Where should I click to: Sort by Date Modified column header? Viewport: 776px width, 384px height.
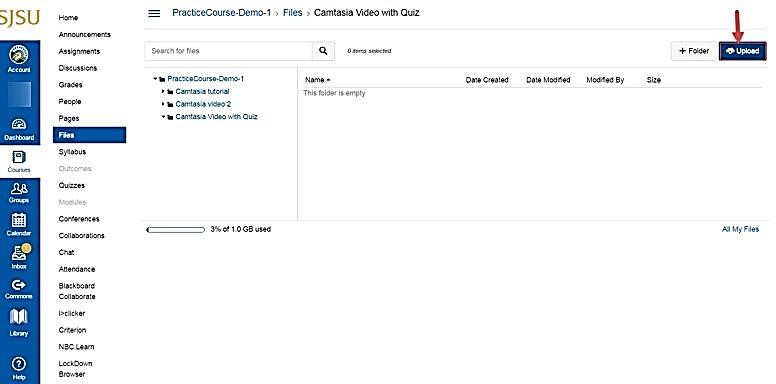548,80
